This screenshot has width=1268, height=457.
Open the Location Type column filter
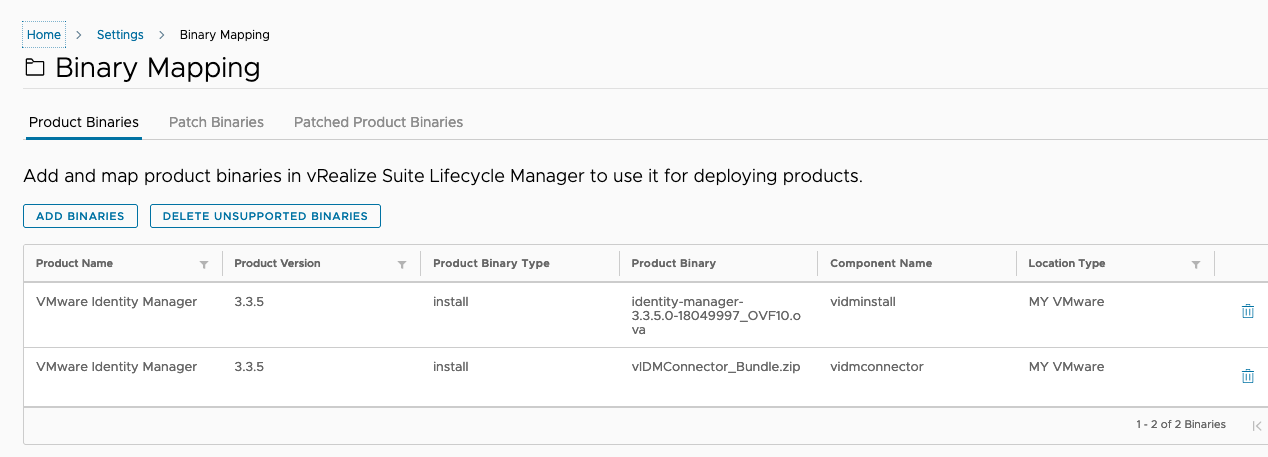1195,265
